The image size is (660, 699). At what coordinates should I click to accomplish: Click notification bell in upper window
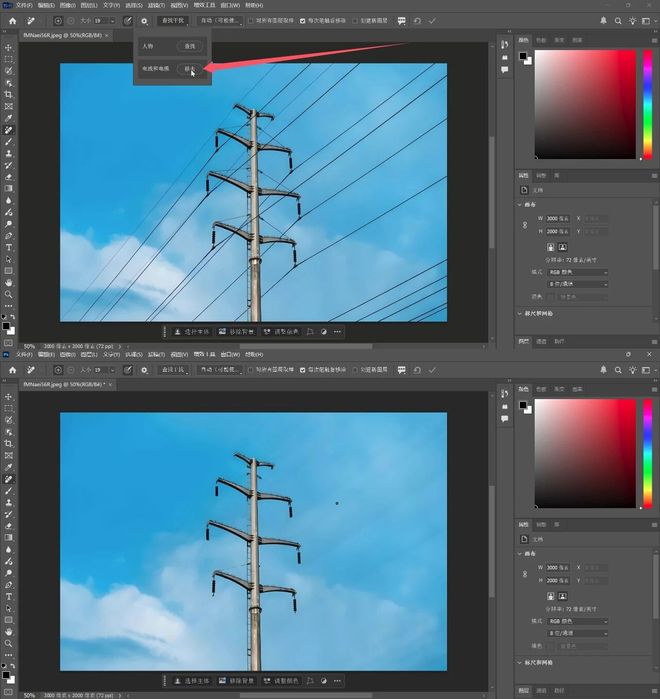pos(603,21)
